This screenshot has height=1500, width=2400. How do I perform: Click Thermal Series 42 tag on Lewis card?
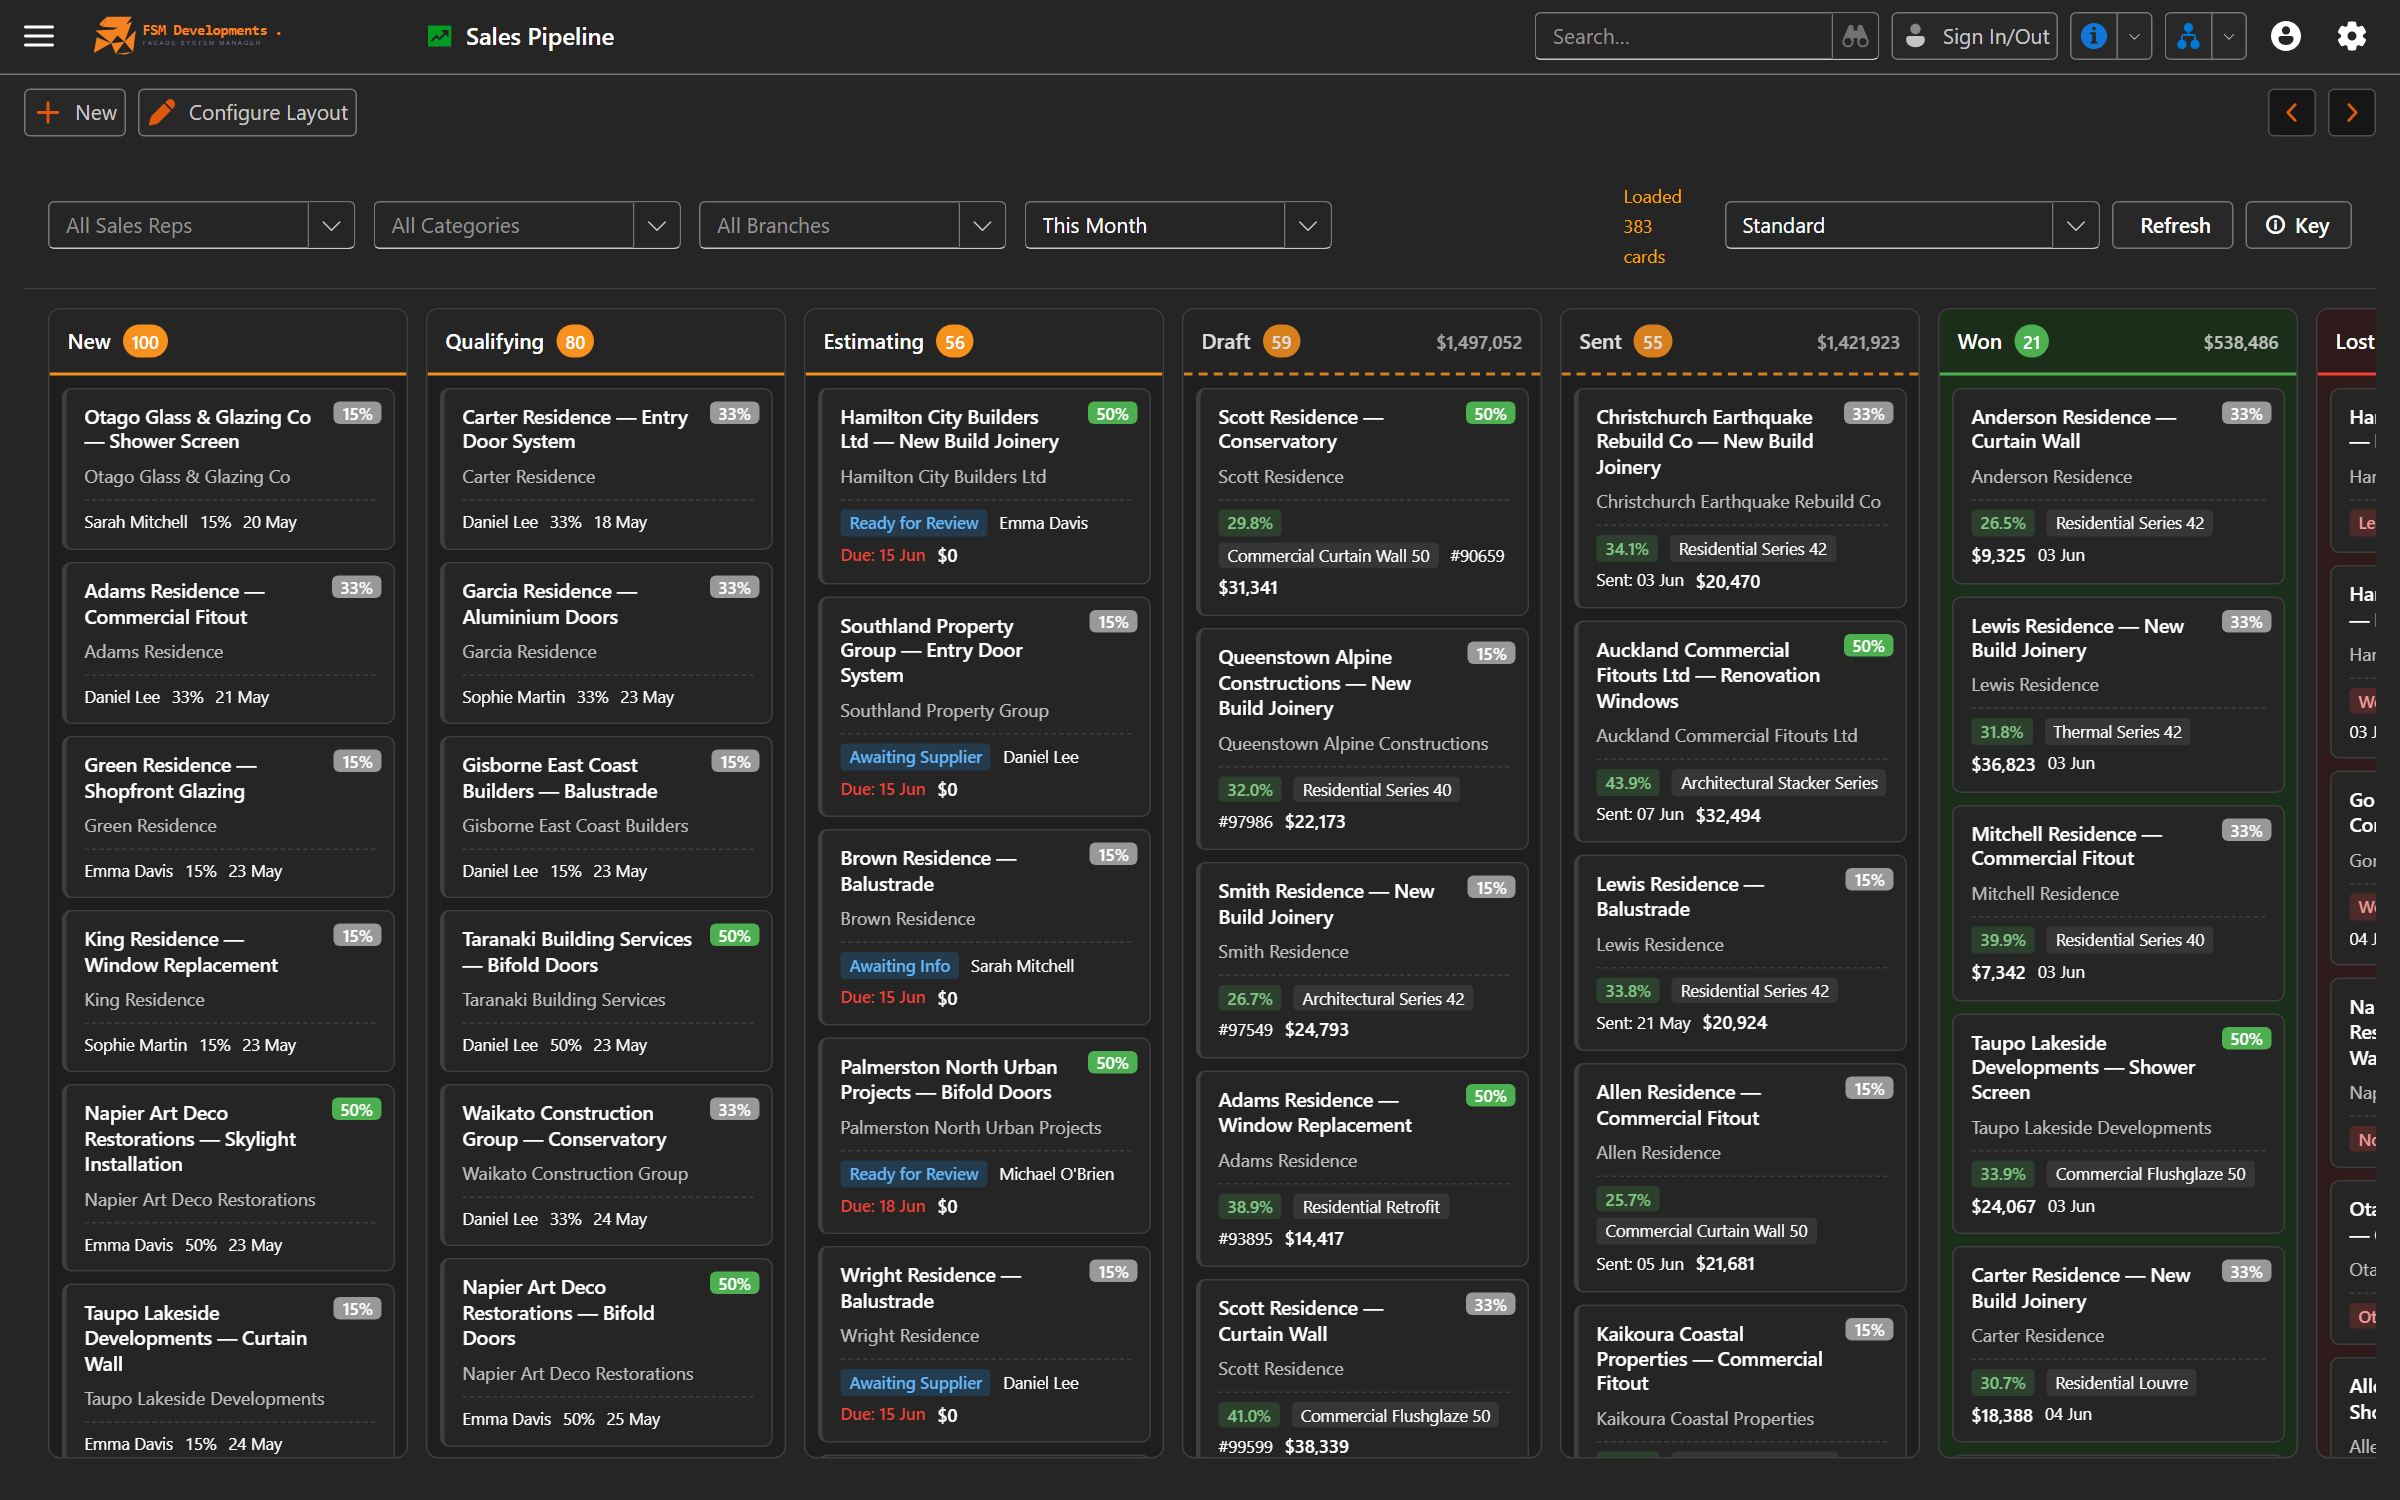coord(2116,732)
